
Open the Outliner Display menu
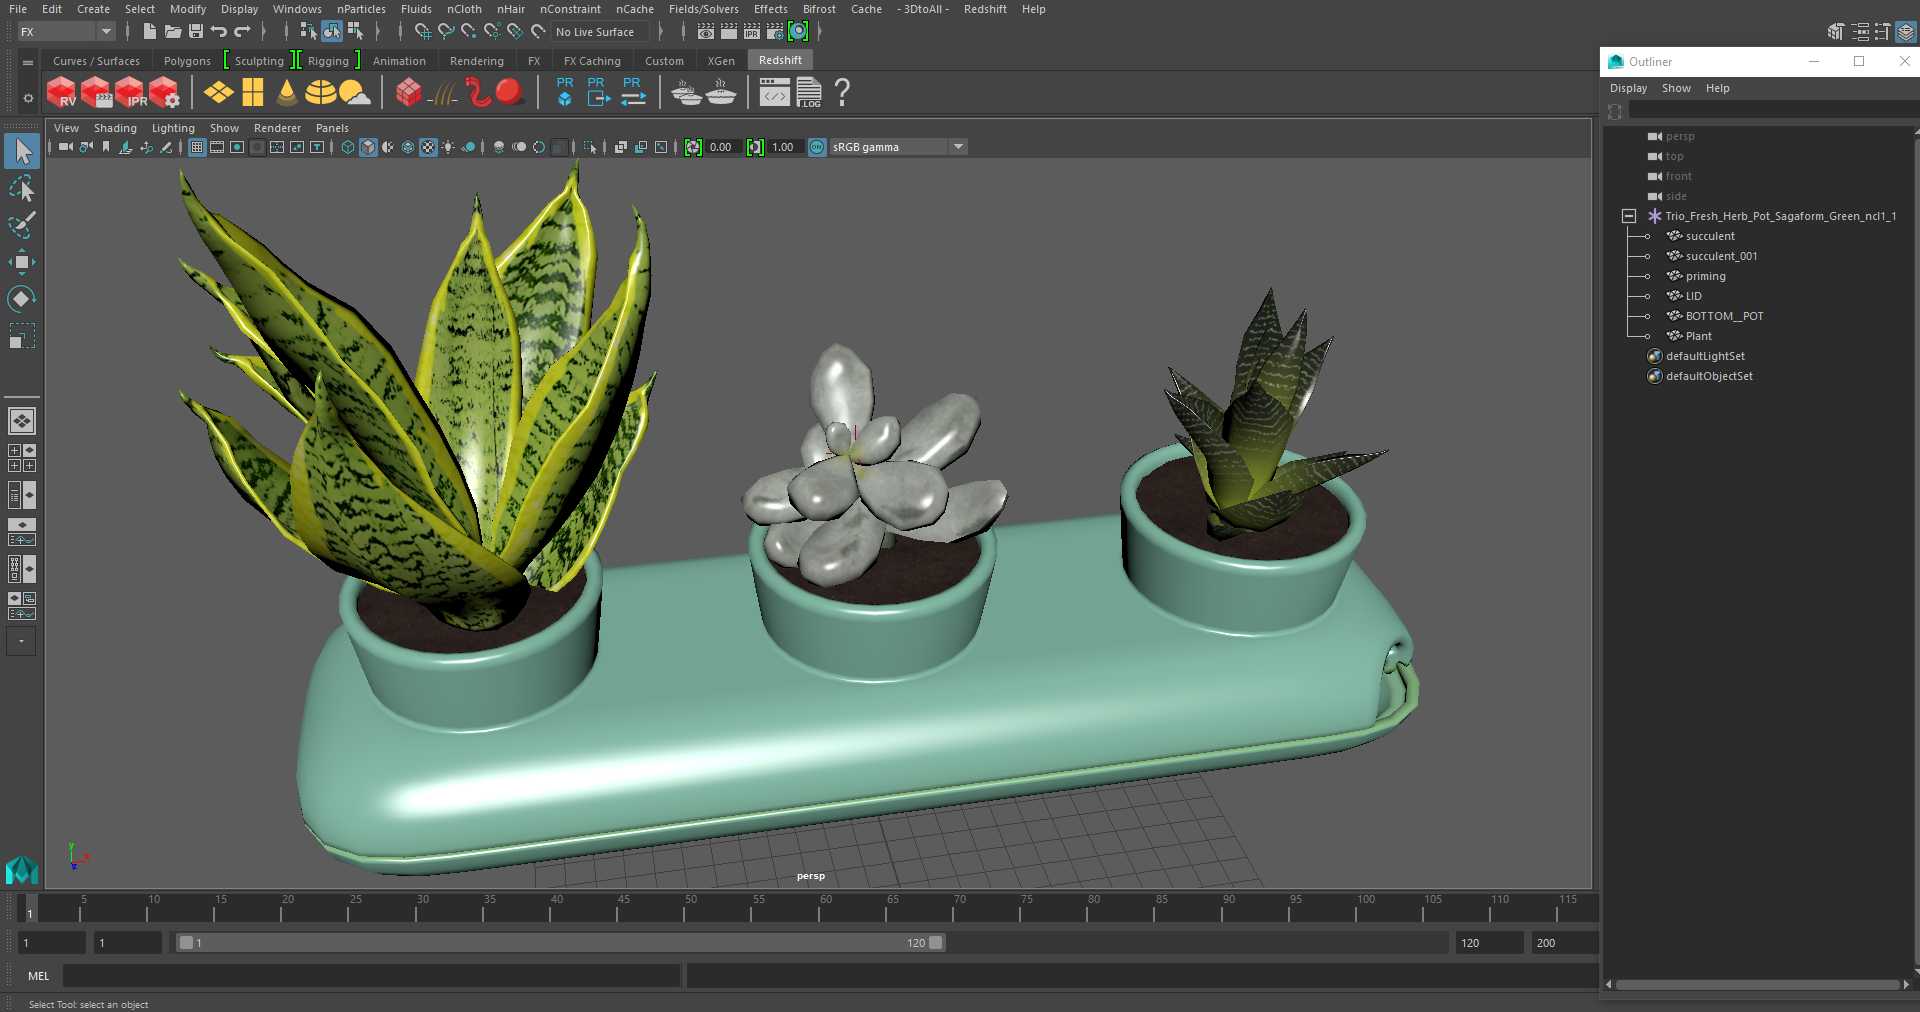pos(1628,88)
